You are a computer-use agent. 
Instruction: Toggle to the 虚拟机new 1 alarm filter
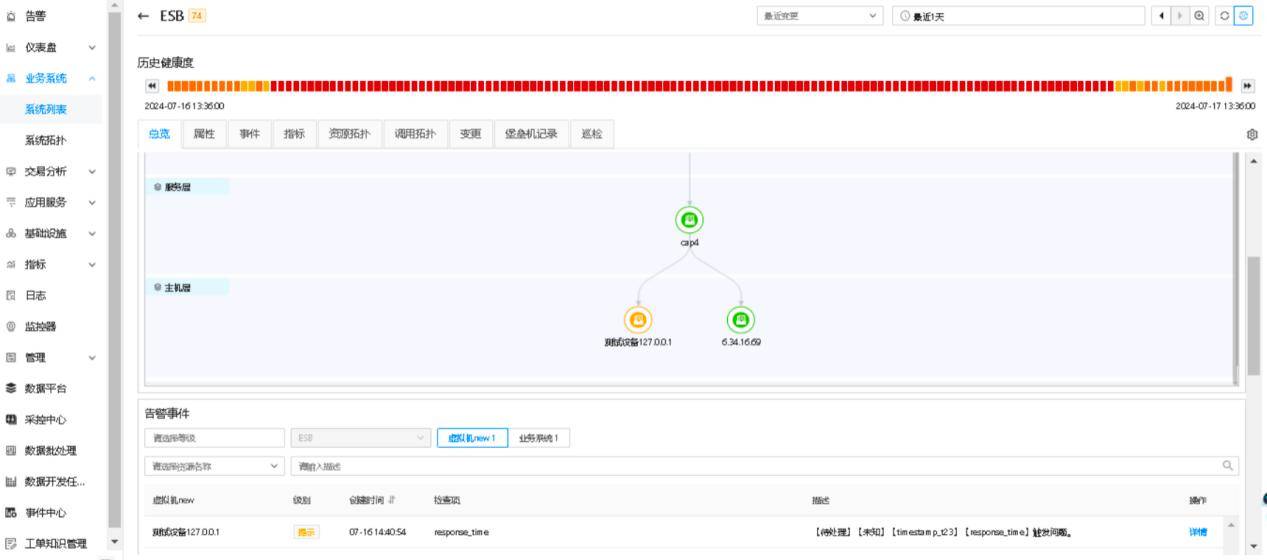tap(472, 438)
